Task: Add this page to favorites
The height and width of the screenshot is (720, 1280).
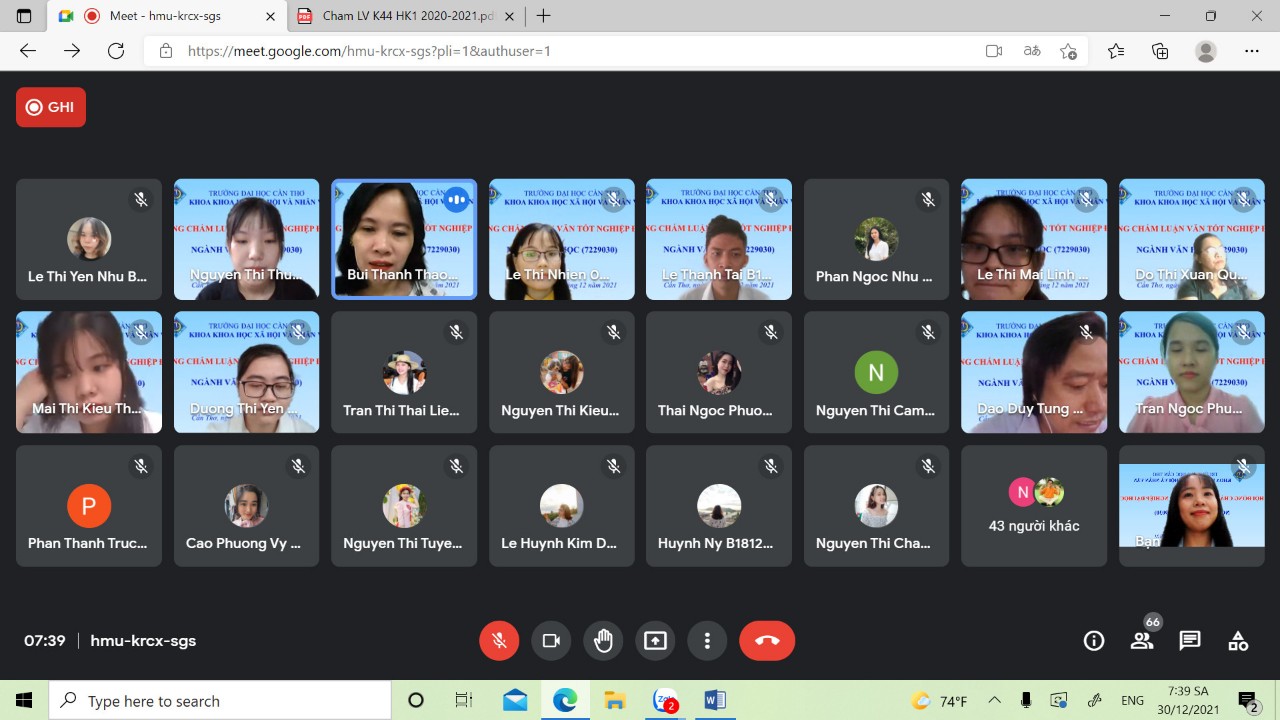Action: (x=1068, y=51)
